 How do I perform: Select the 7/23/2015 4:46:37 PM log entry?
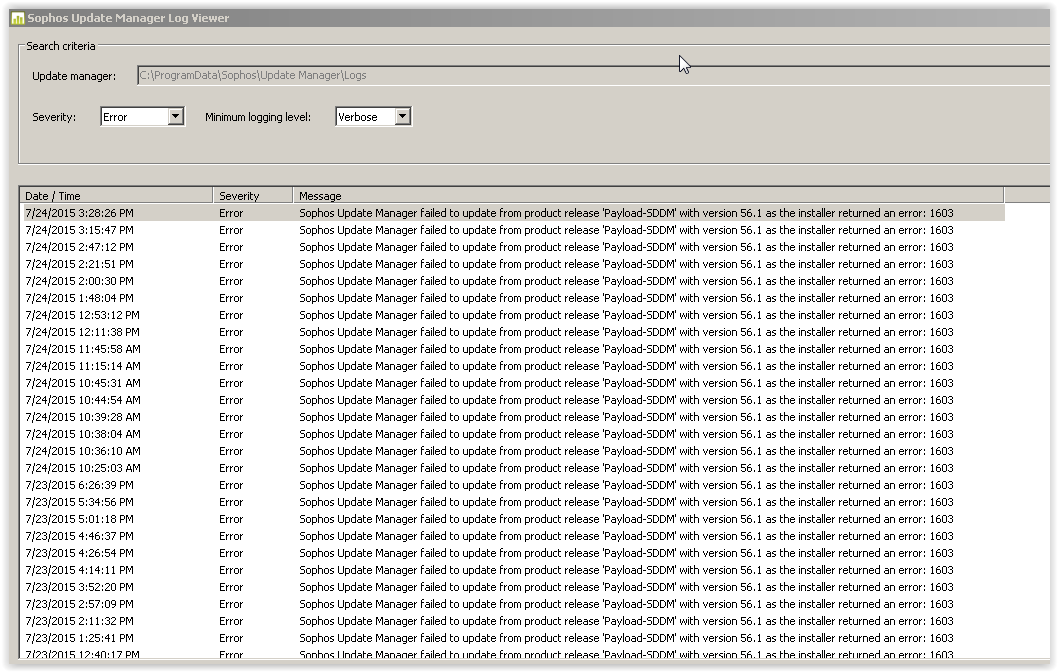coord(513,536)
